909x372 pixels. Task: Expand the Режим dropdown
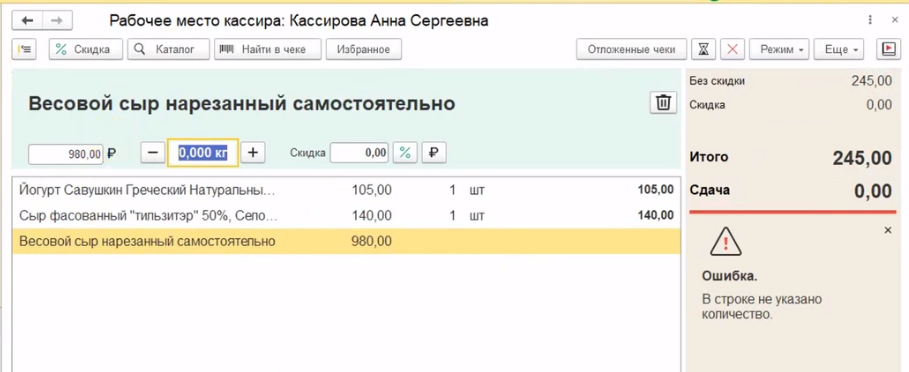[x=779, y=49]
